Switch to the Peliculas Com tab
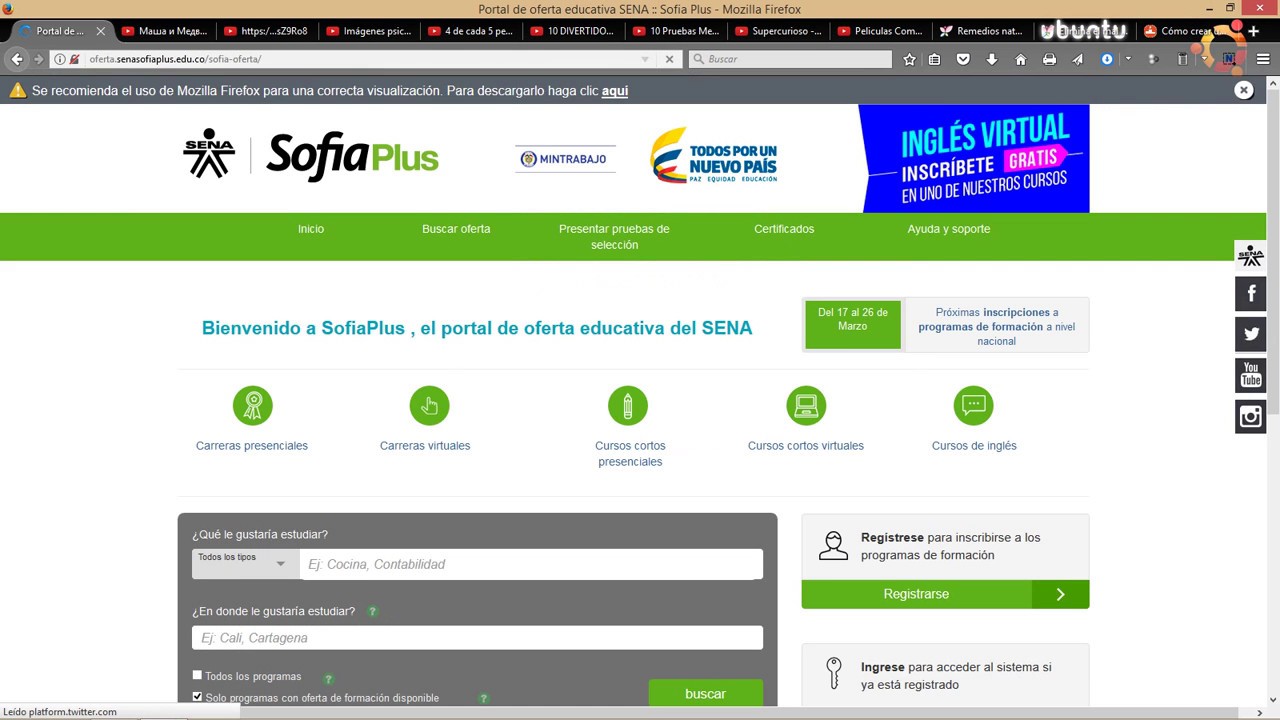Viewport: 1280px width, 720px height. (x=878, y=31)
